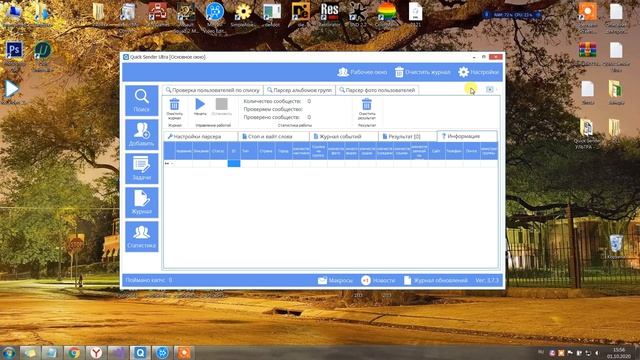Click the Тип column header

pyautogui.click(x=249, y=151)
